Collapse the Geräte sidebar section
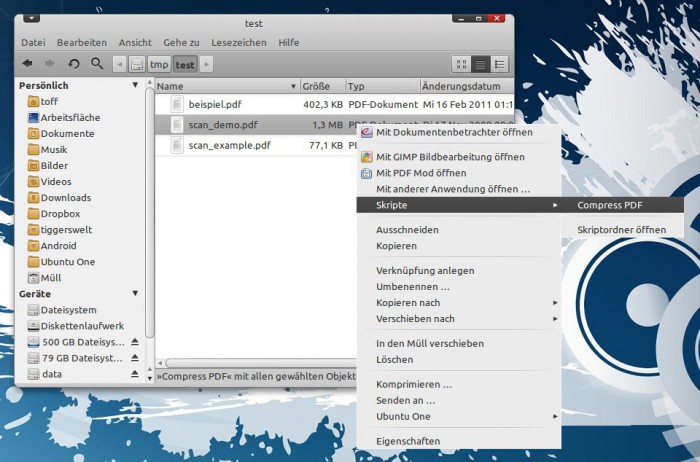700x462 pixels. click(x=135, y=294)
